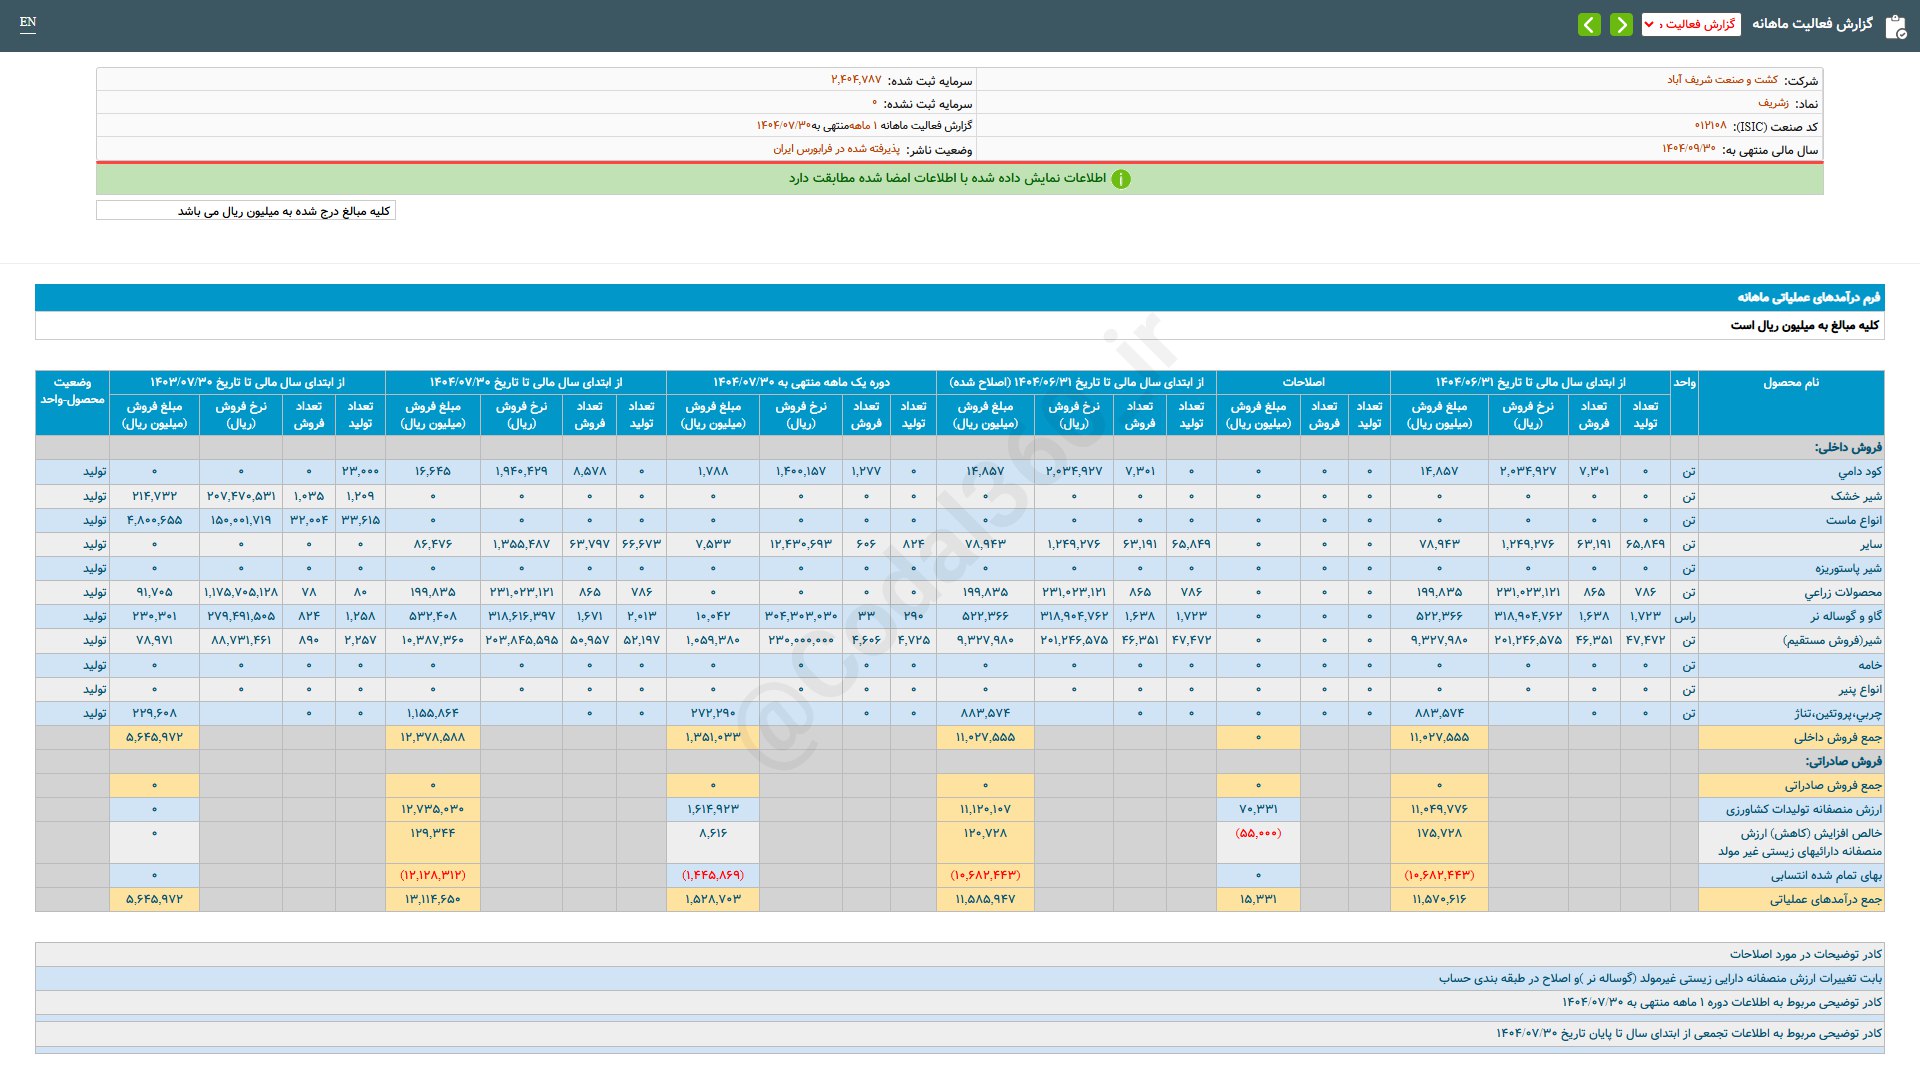Screen dimensions: 1920x1080
Task: Click the کادر توضیحات در مورد اصلاحات heading
Action: click(x=1805, y=955)
